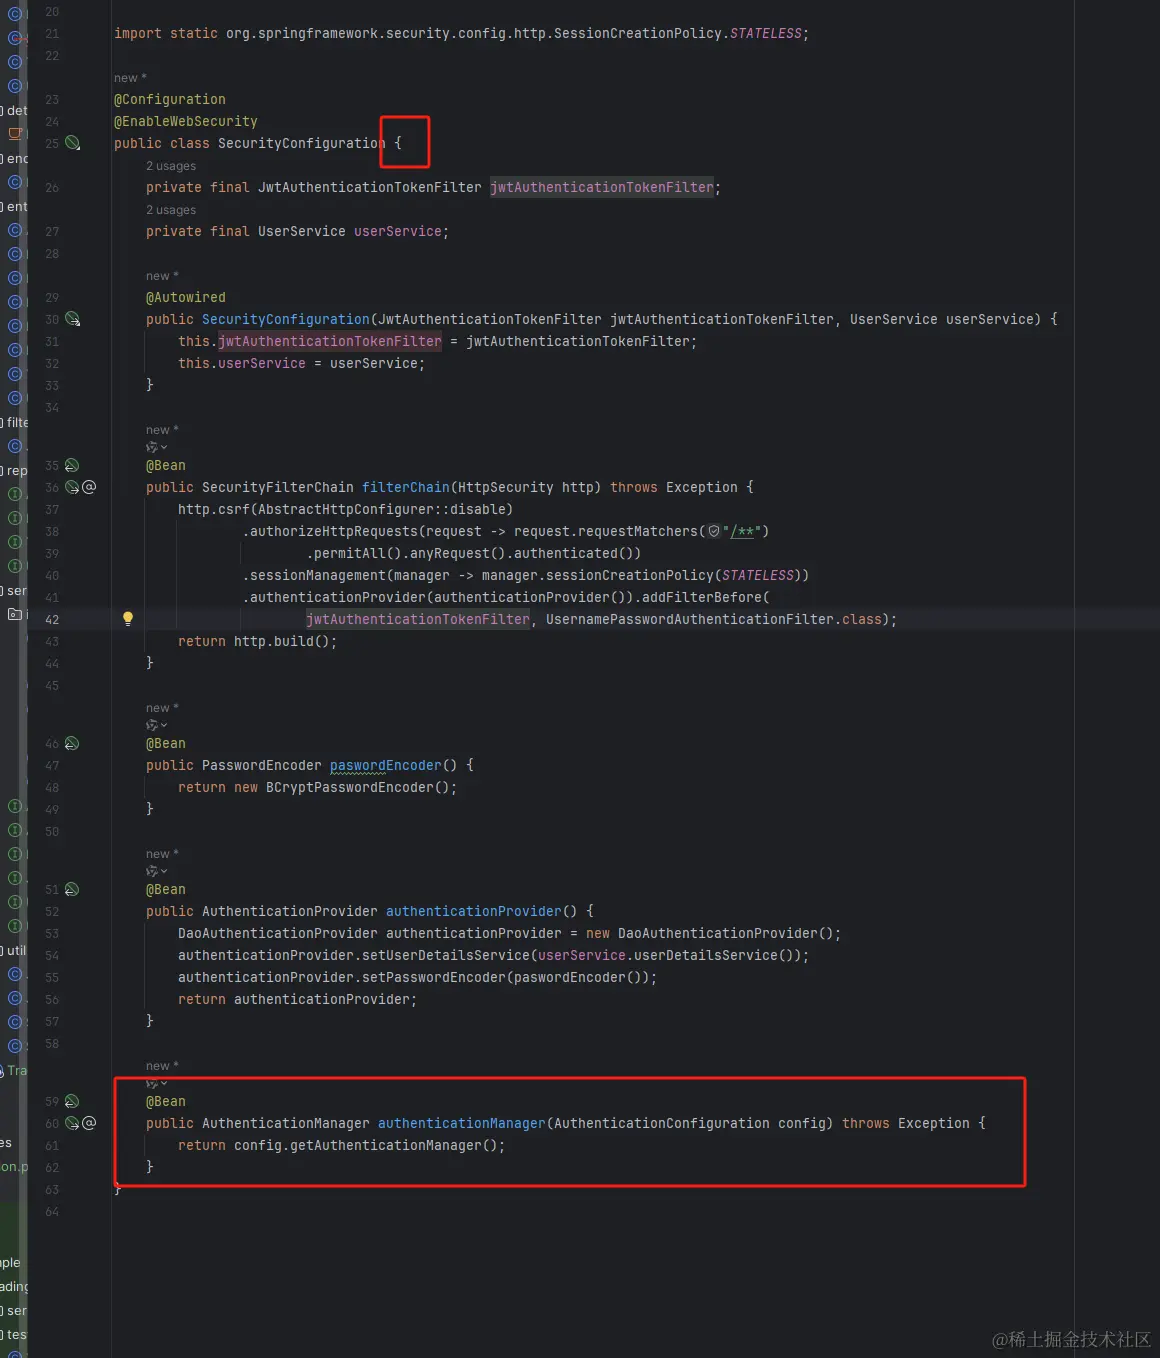This screenshot has width=1160, height=1358.
Task: Click the authenticationProvider method name on line 52
Action: click(x=474, y=911)
